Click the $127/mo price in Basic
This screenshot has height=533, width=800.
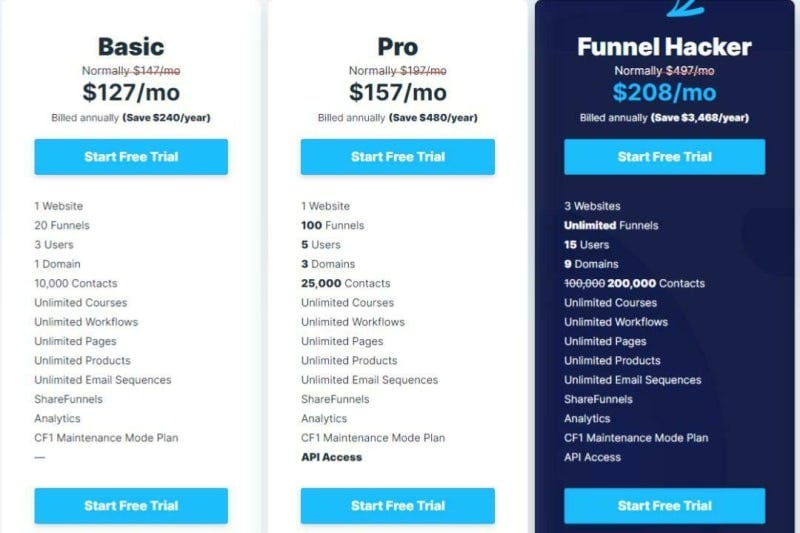click(x=131, y=92)
